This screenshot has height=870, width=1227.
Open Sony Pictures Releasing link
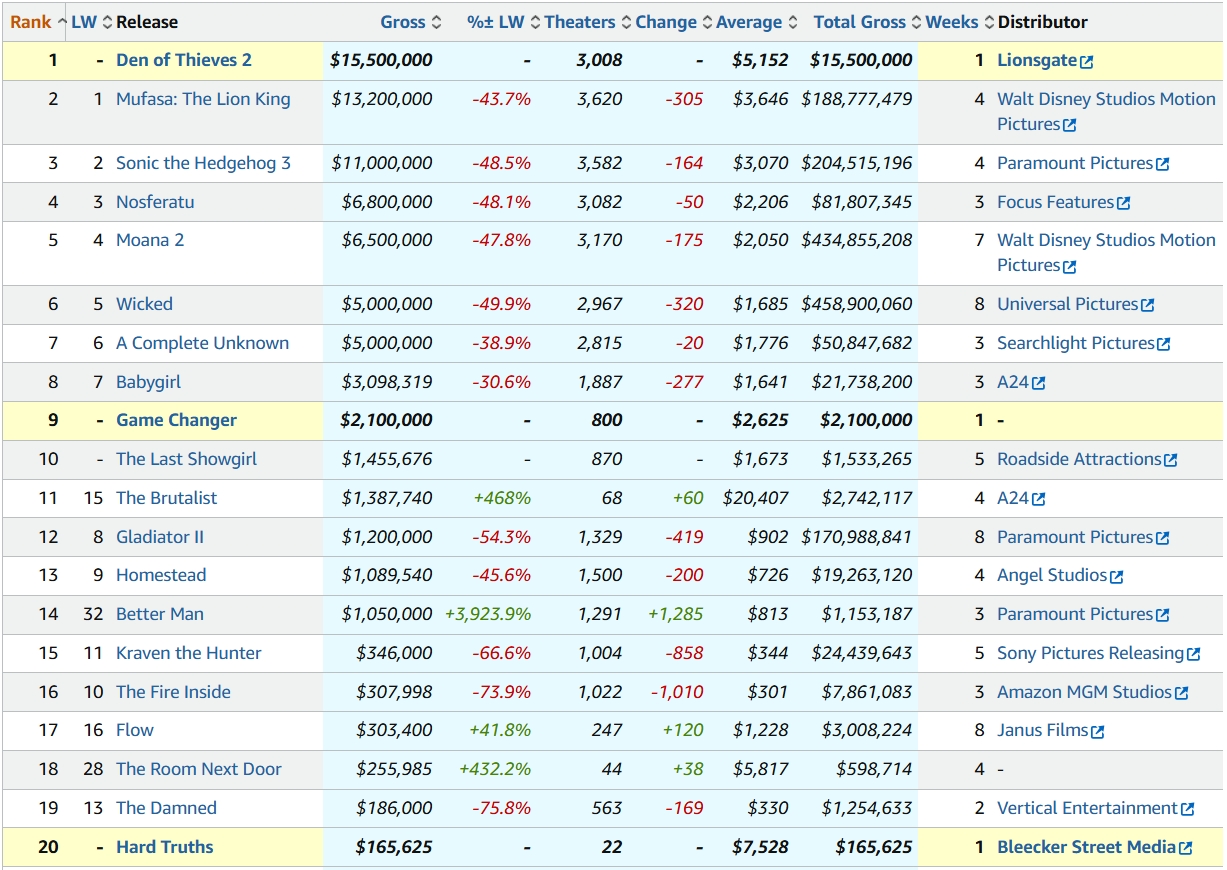click(1090, 653)
